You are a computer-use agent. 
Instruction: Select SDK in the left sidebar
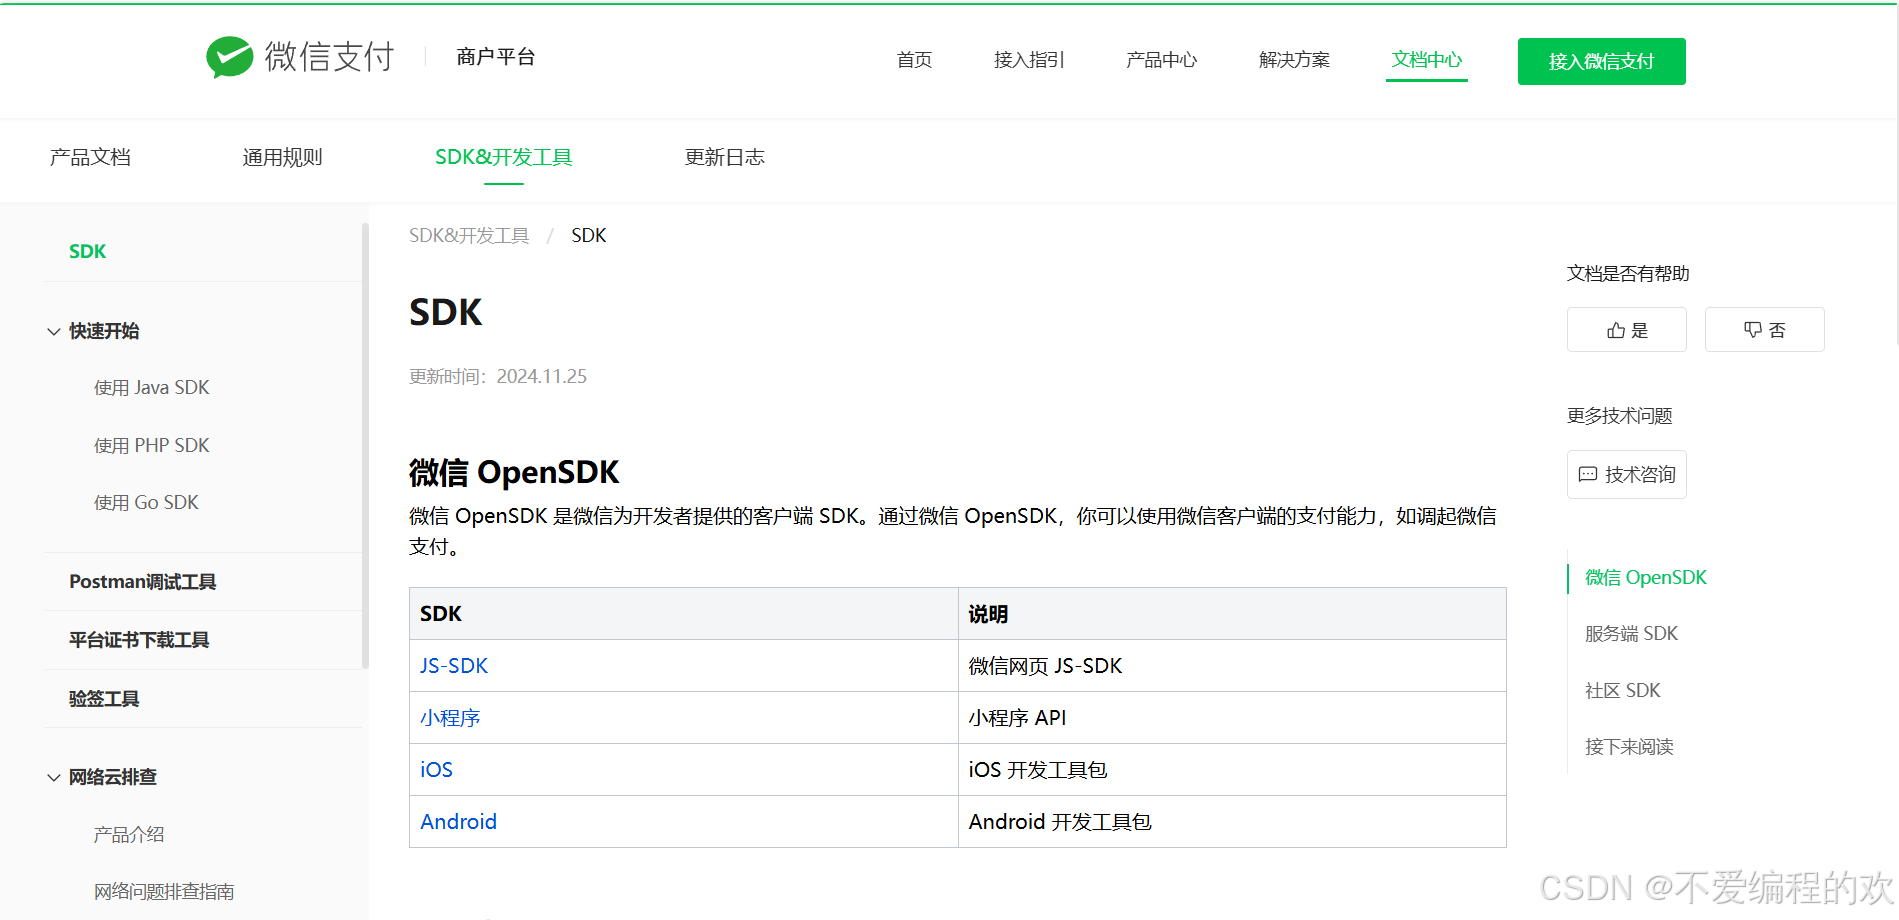click(x=87, y=252)
